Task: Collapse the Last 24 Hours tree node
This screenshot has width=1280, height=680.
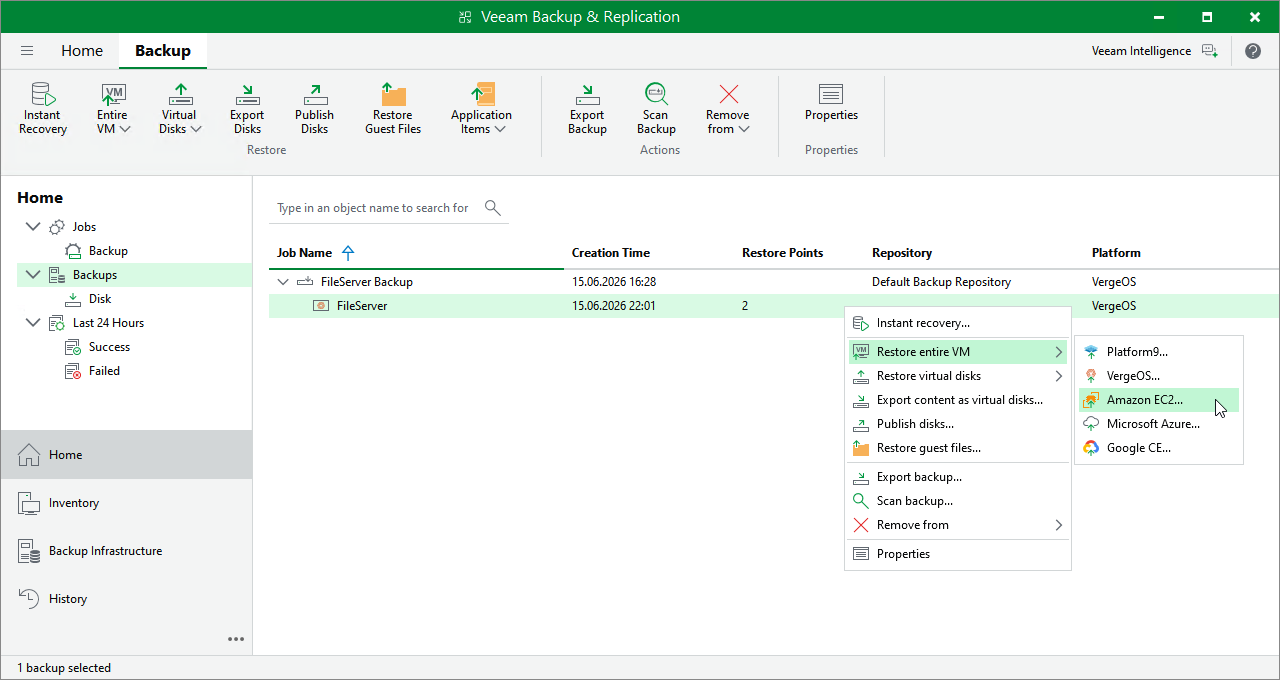Action: click(x=33, y=323)
